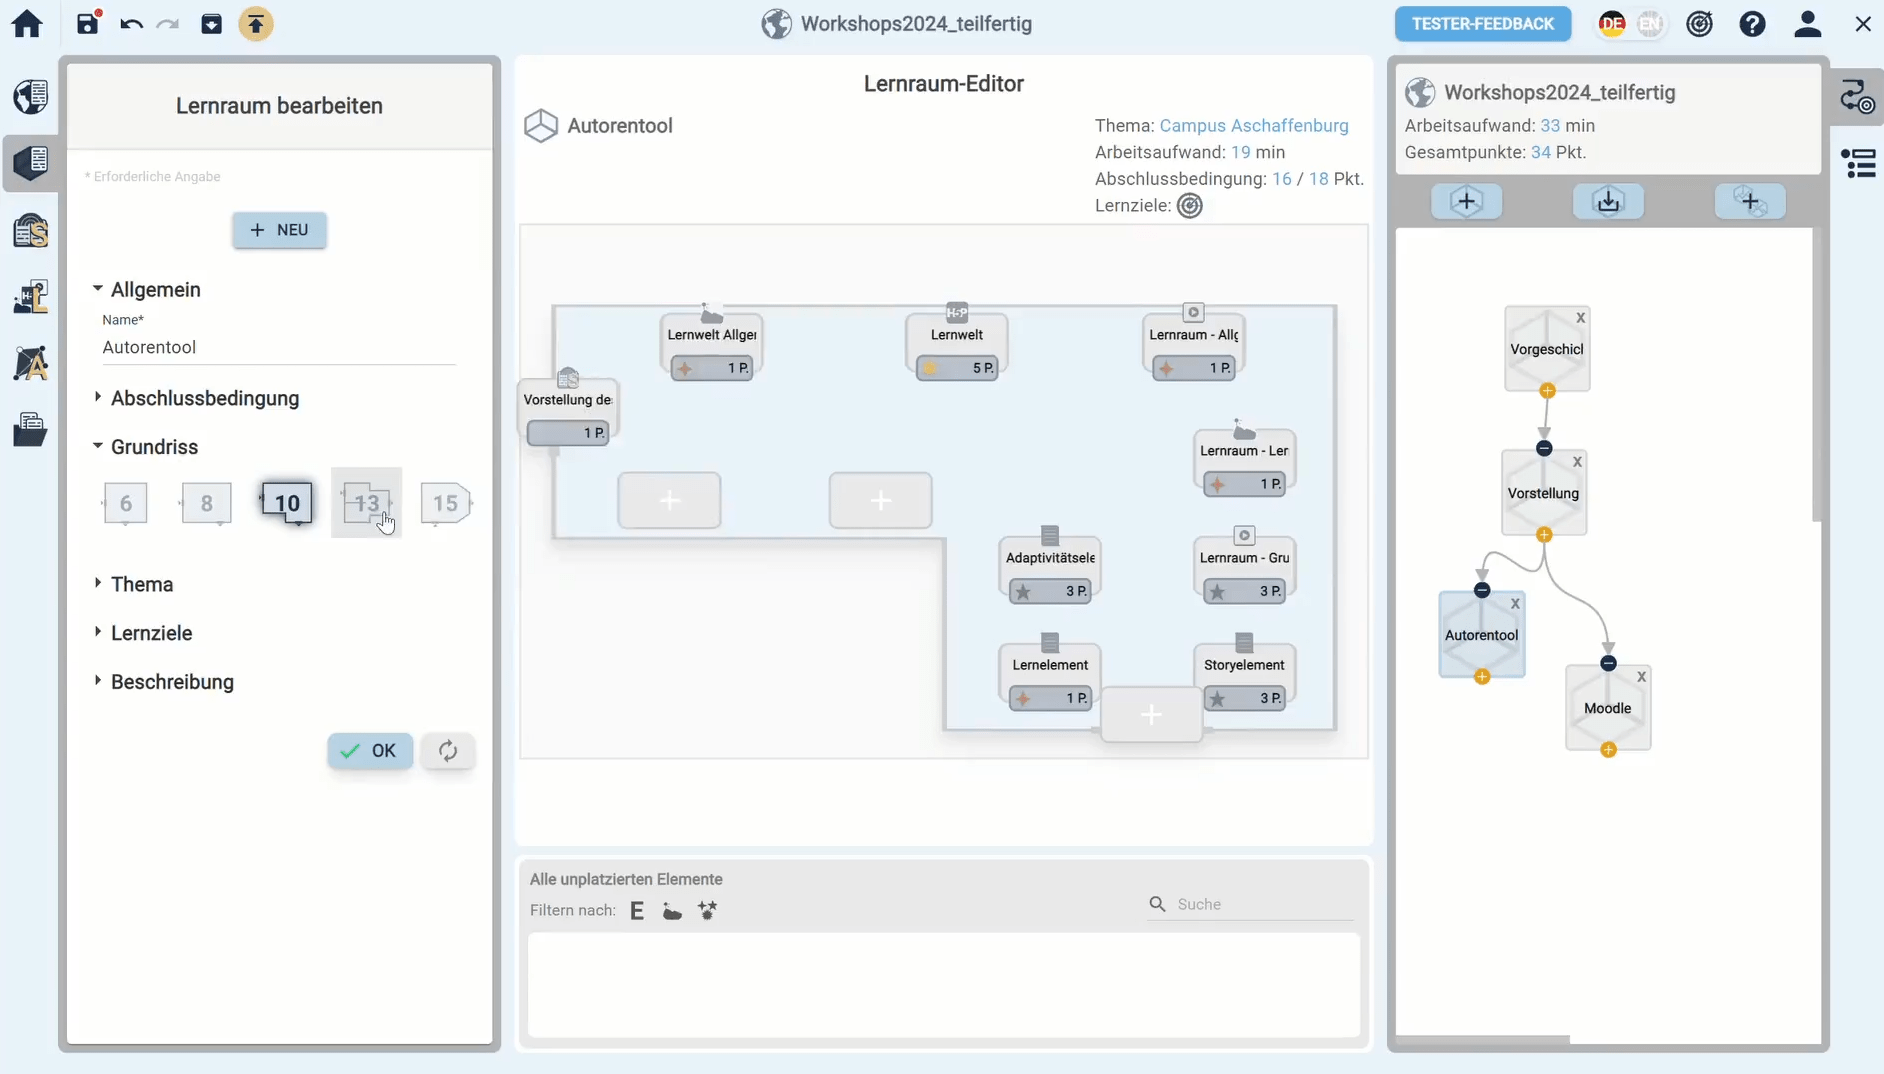1884x1074 pixels.
Task: Expand the Abschlussbedingung section
Action: pyautogui.click(x=196, y=398)
